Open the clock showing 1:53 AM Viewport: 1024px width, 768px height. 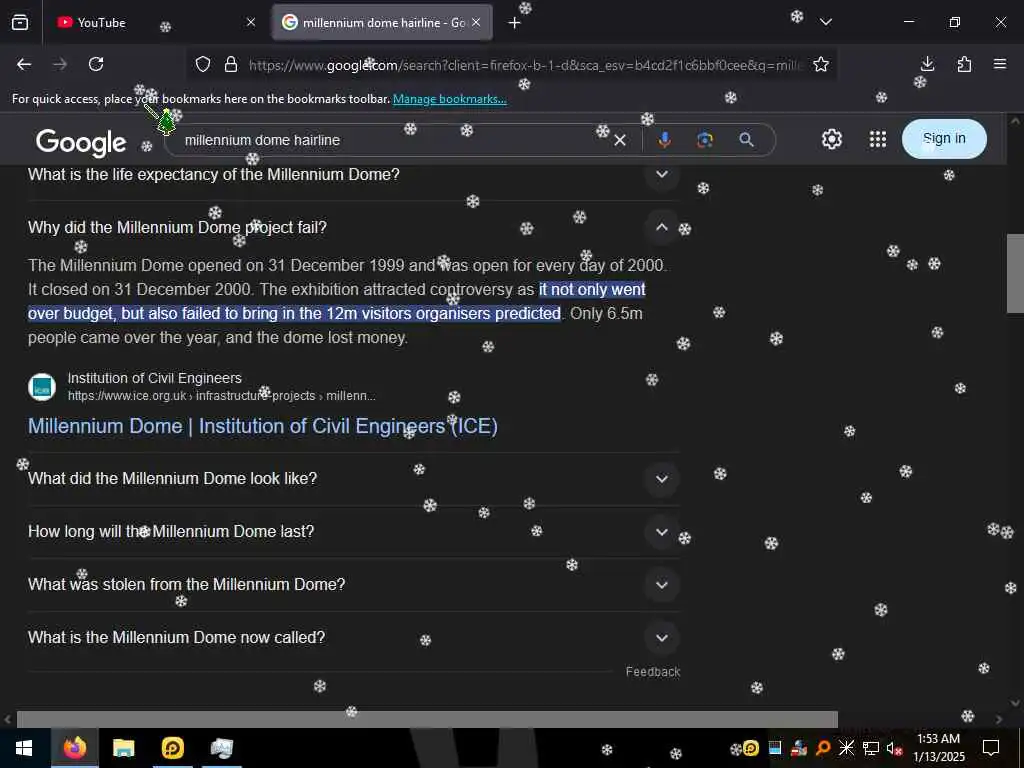coord(938,748)
